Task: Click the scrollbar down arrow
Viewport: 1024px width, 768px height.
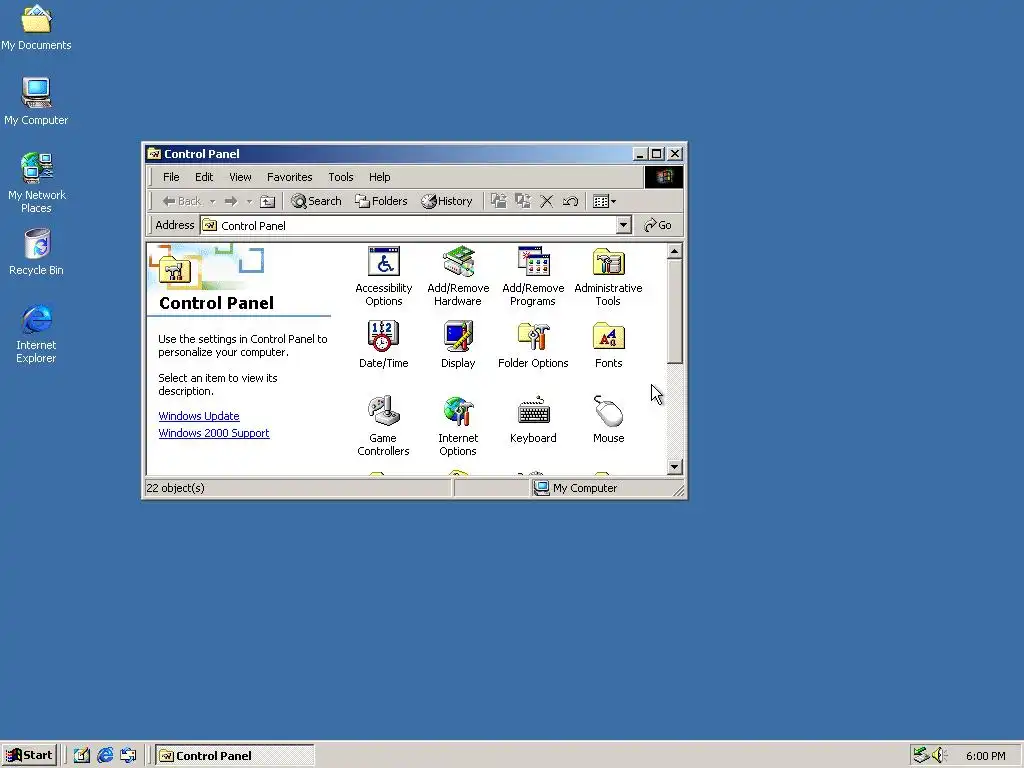Action: [675, 467]
